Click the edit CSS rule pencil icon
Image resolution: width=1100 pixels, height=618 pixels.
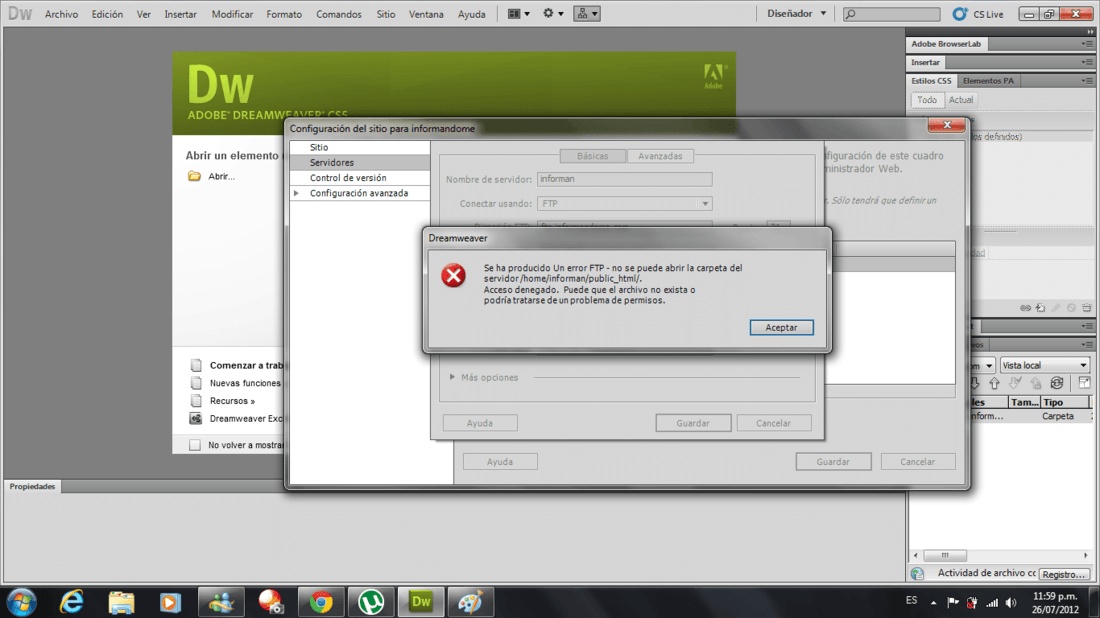[1056, 308]
